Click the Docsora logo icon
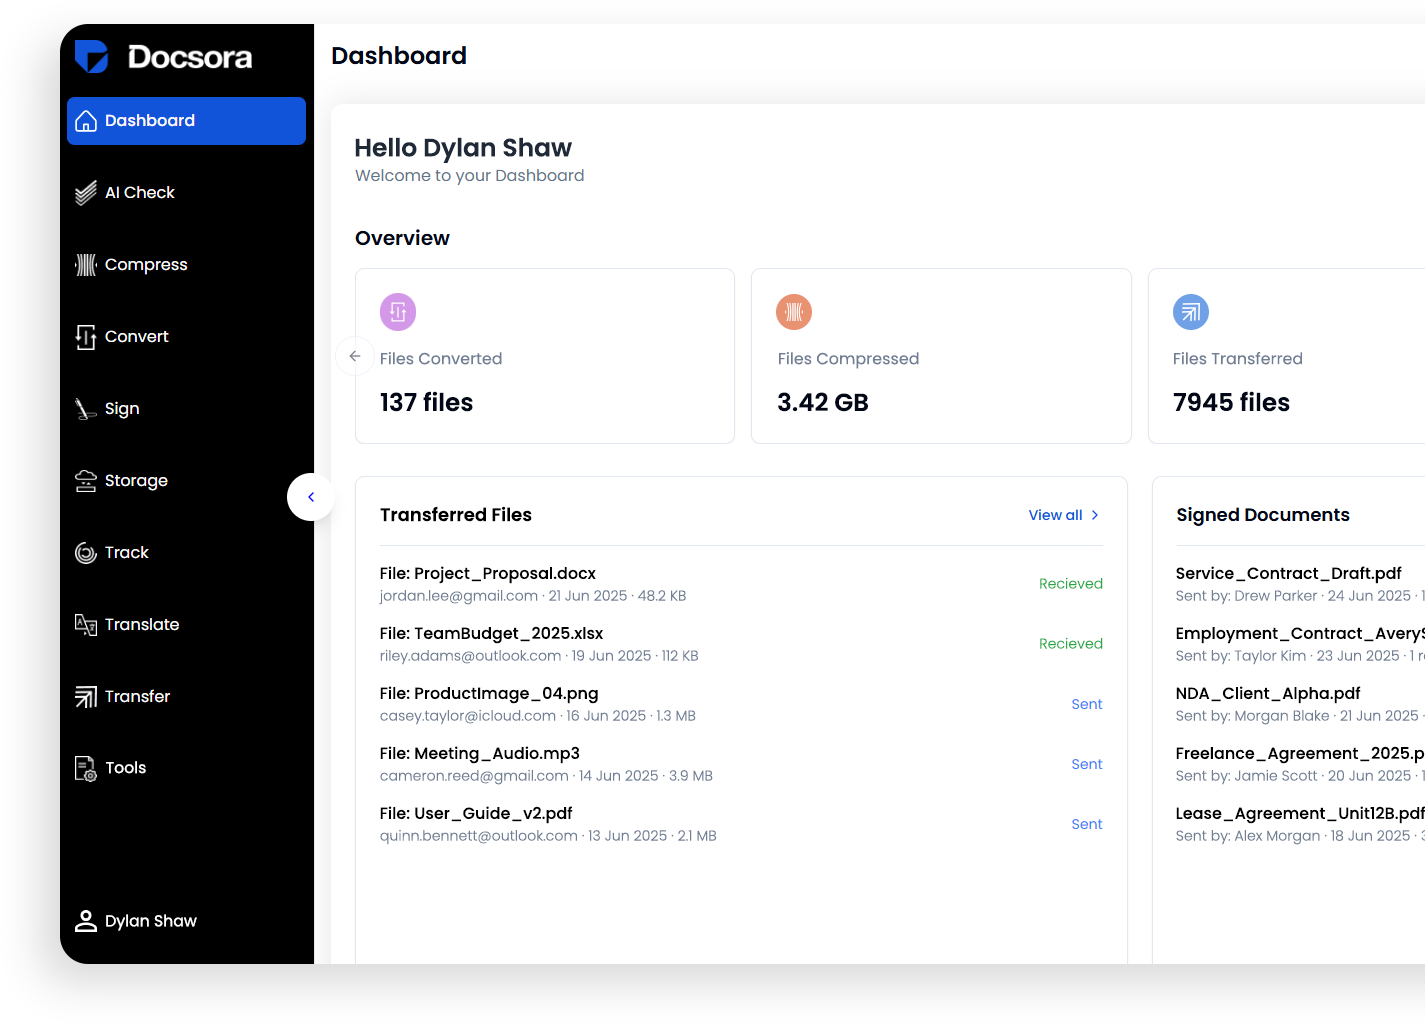The image size is (1425, 1024). pos(91,57)
